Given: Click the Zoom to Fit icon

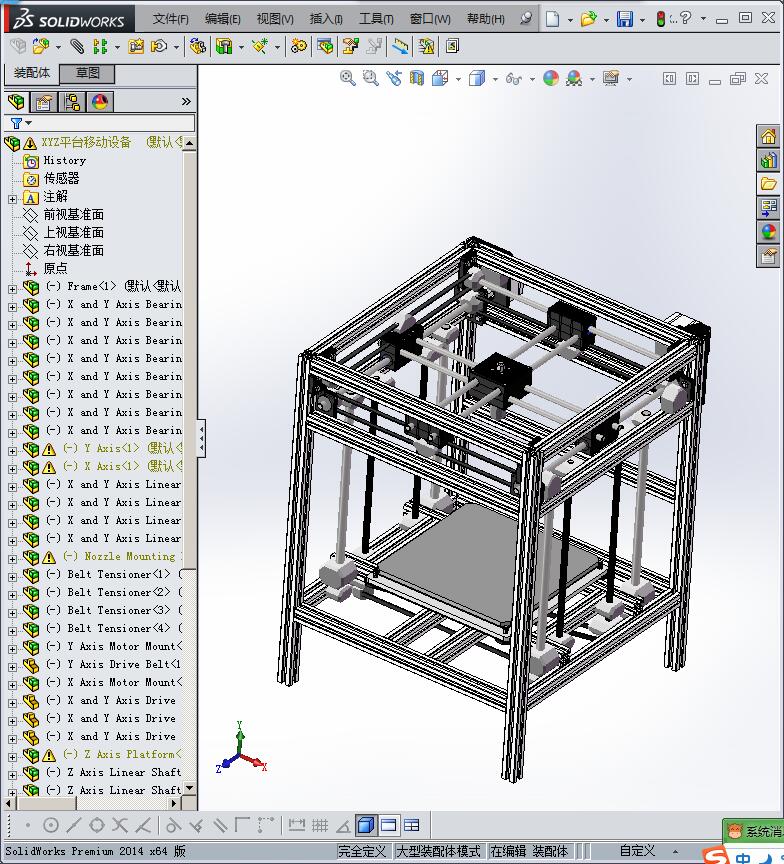Looking at the screenshot, I should pos(347,78).
